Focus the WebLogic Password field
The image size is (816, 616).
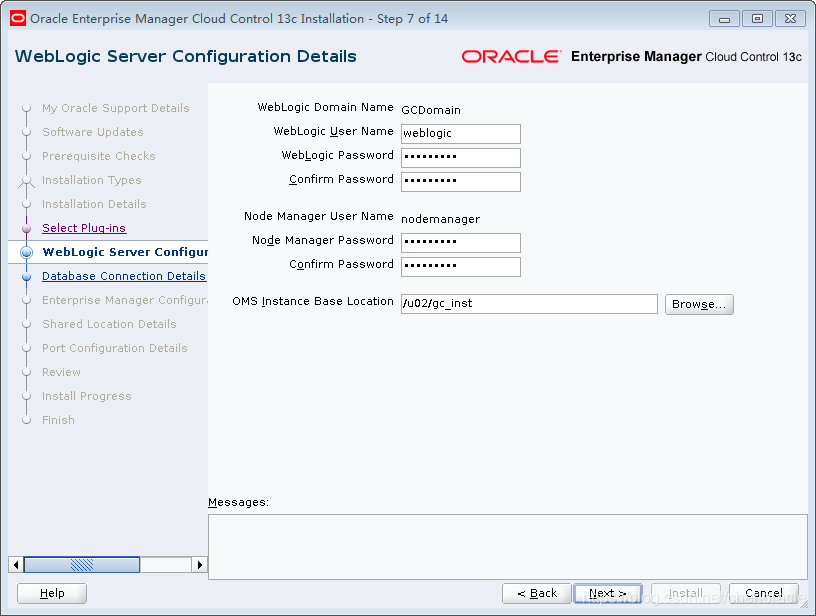(x=461, y=158)
